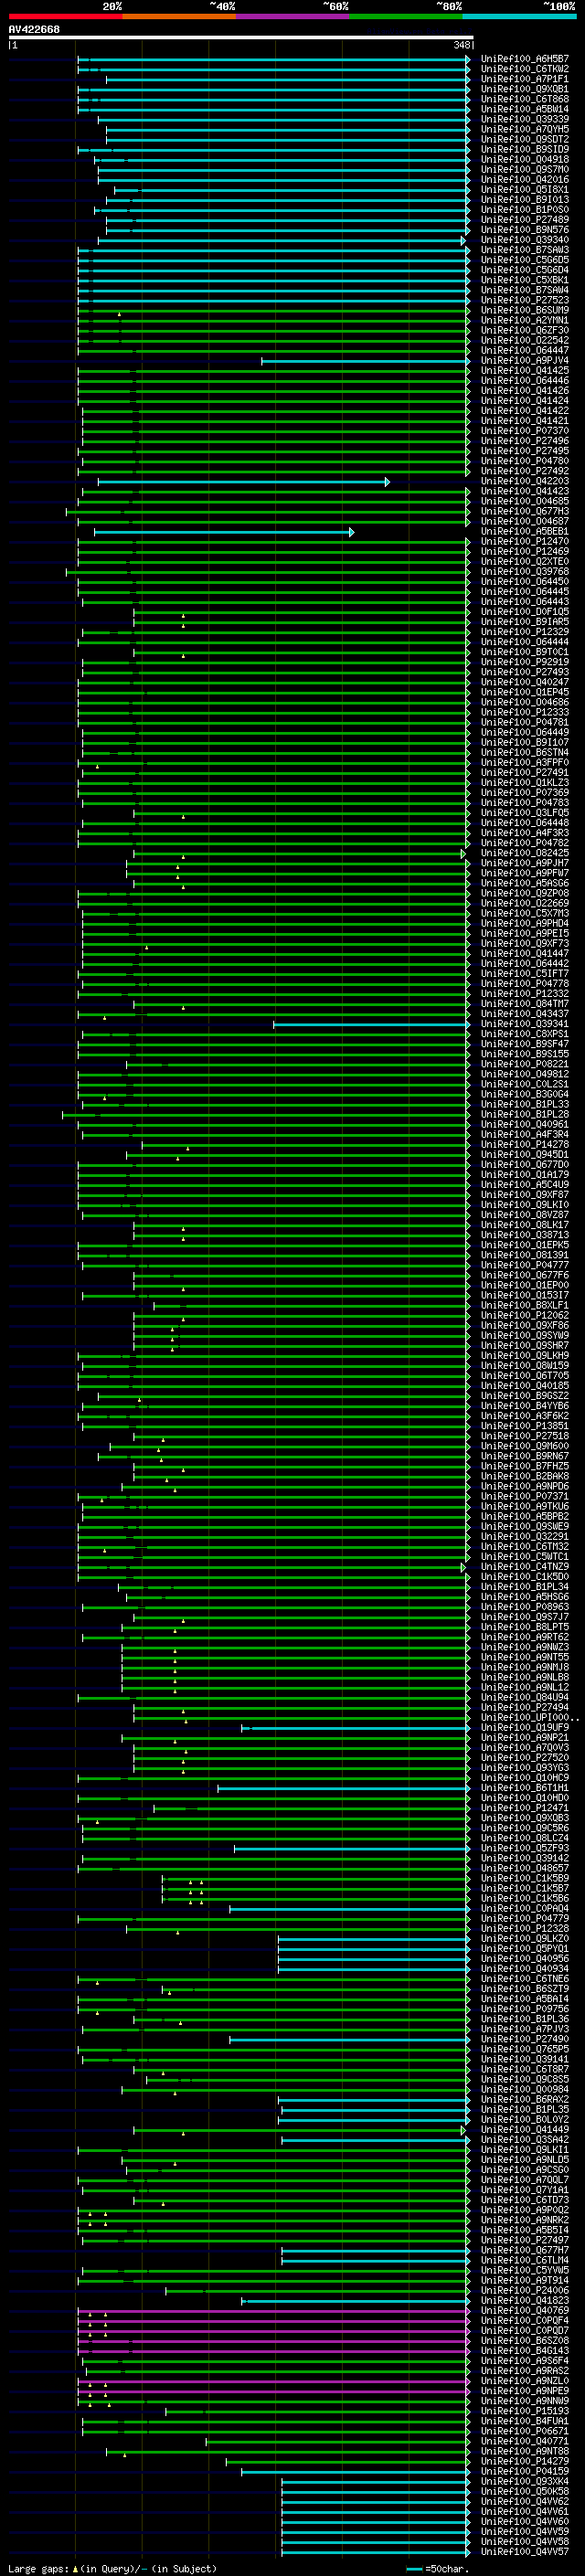This screenshot has height=2576, width=585.
Task: Open hit UniRef100_Q42203
Action: click(524, 481)
